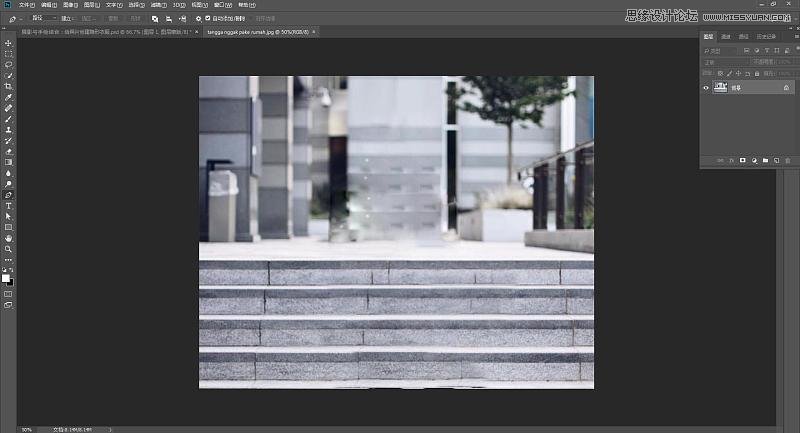Select the Eyedropper tool
This screenshot has height=433, width=800.
8,97
